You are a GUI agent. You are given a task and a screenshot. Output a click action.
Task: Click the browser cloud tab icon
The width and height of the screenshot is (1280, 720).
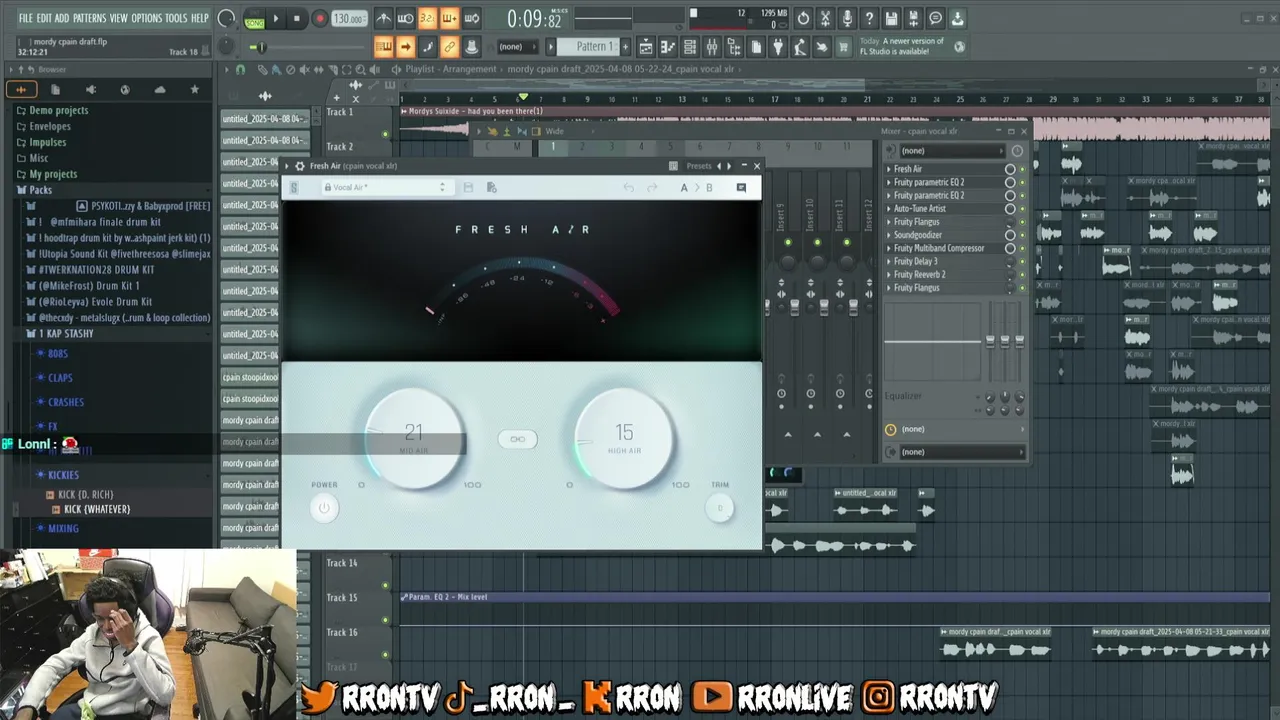pos(160,89)
